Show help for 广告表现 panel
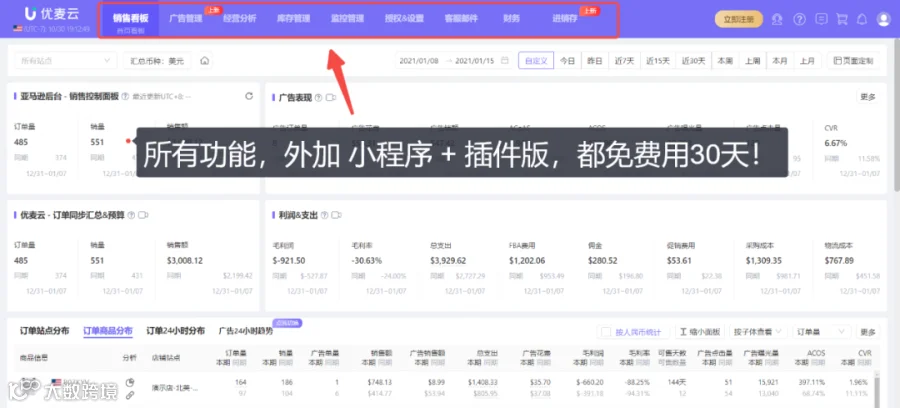 point(319,98)
